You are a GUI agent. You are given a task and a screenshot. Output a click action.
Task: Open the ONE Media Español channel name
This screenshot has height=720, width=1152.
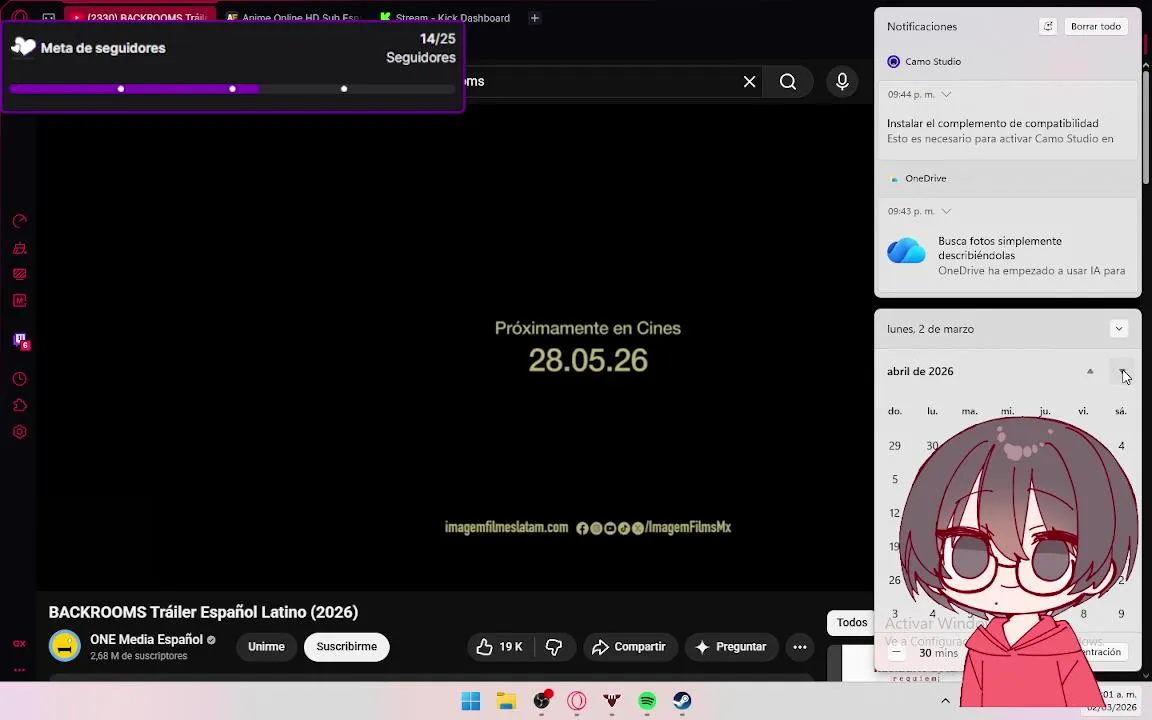[146, 639]
